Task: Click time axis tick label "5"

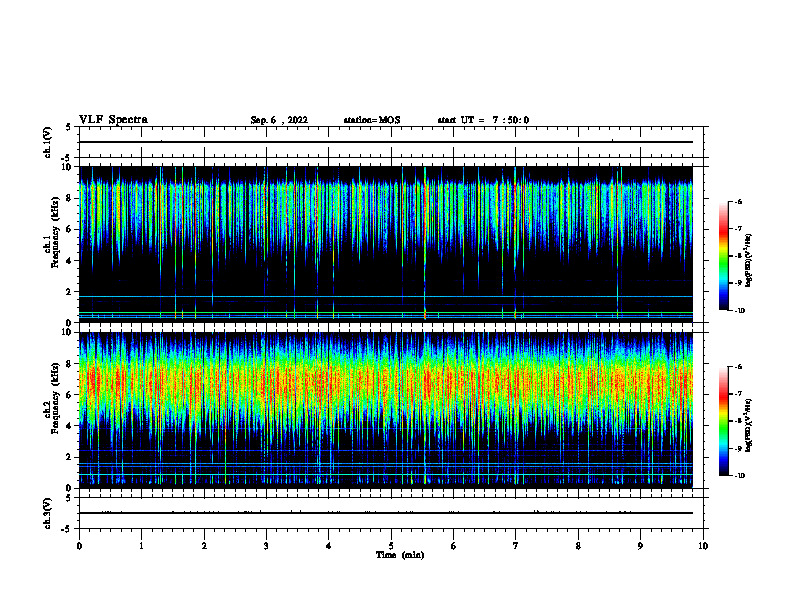Action: tap(391, 546)
